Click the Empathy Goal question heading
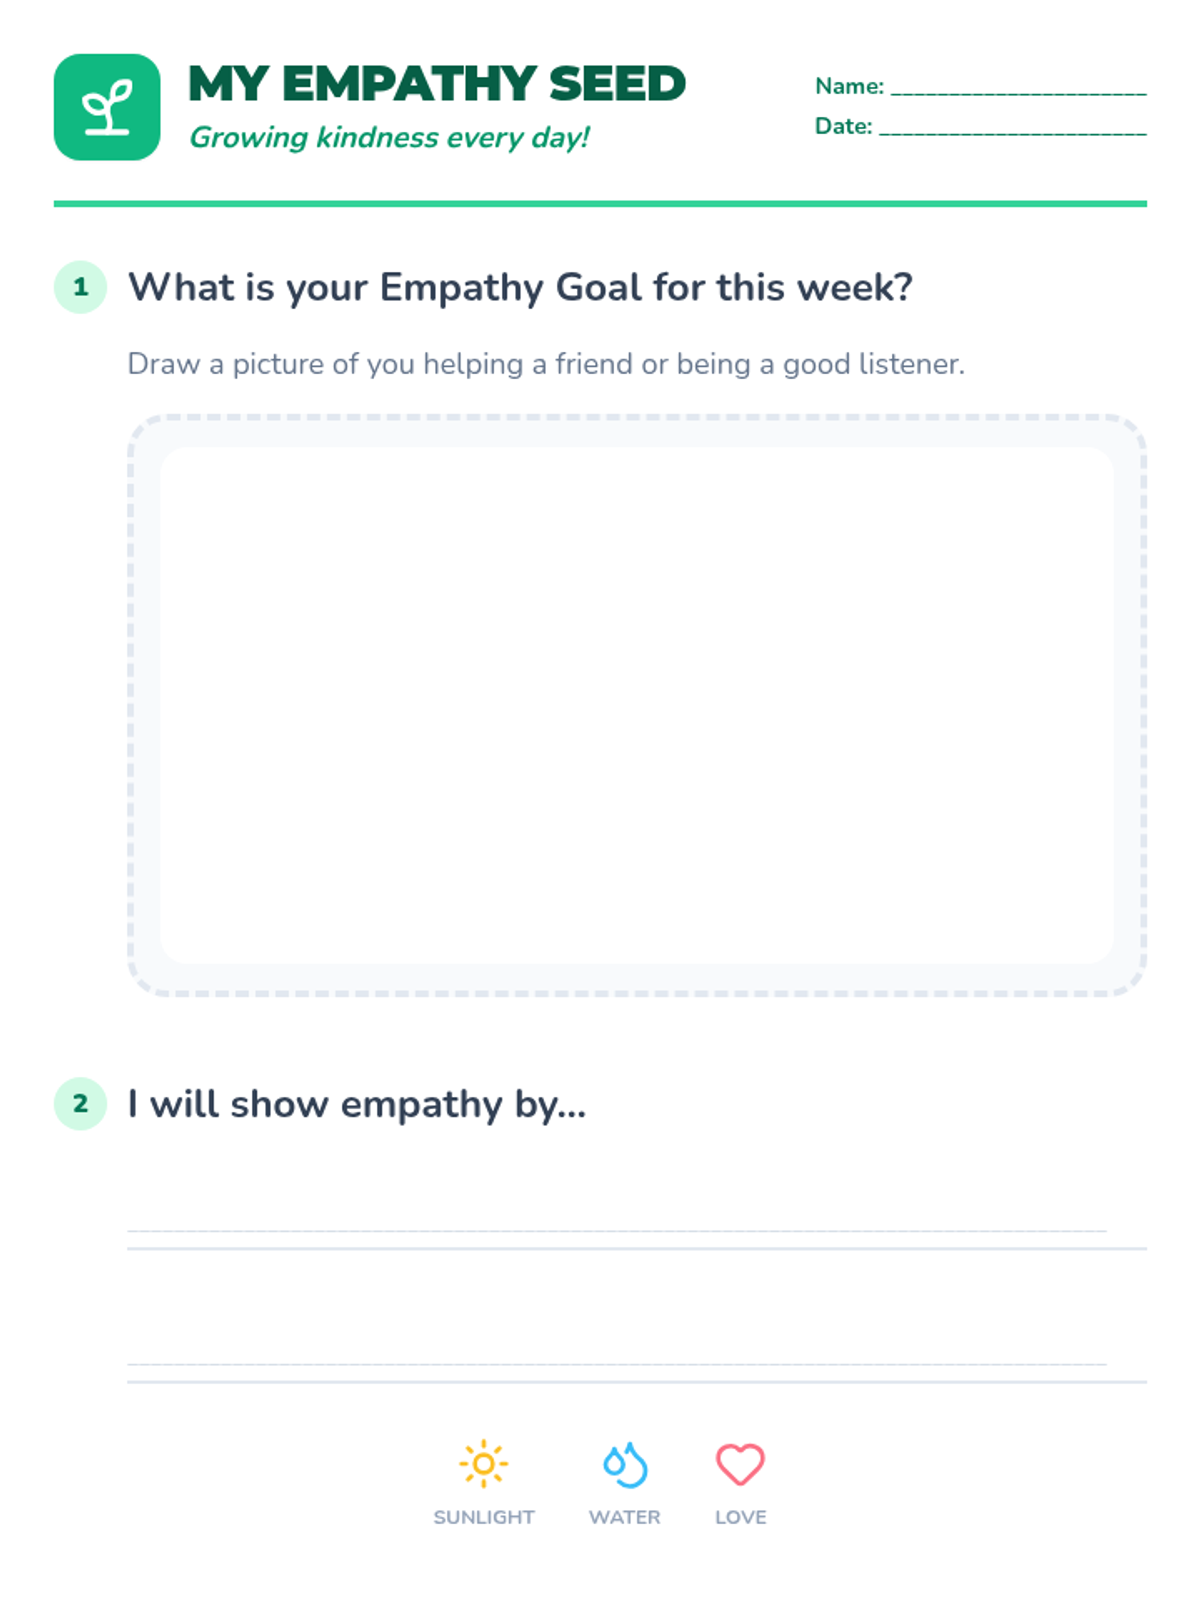The width and height of the screenshot is (1200, 1600). tap(520, 288)
